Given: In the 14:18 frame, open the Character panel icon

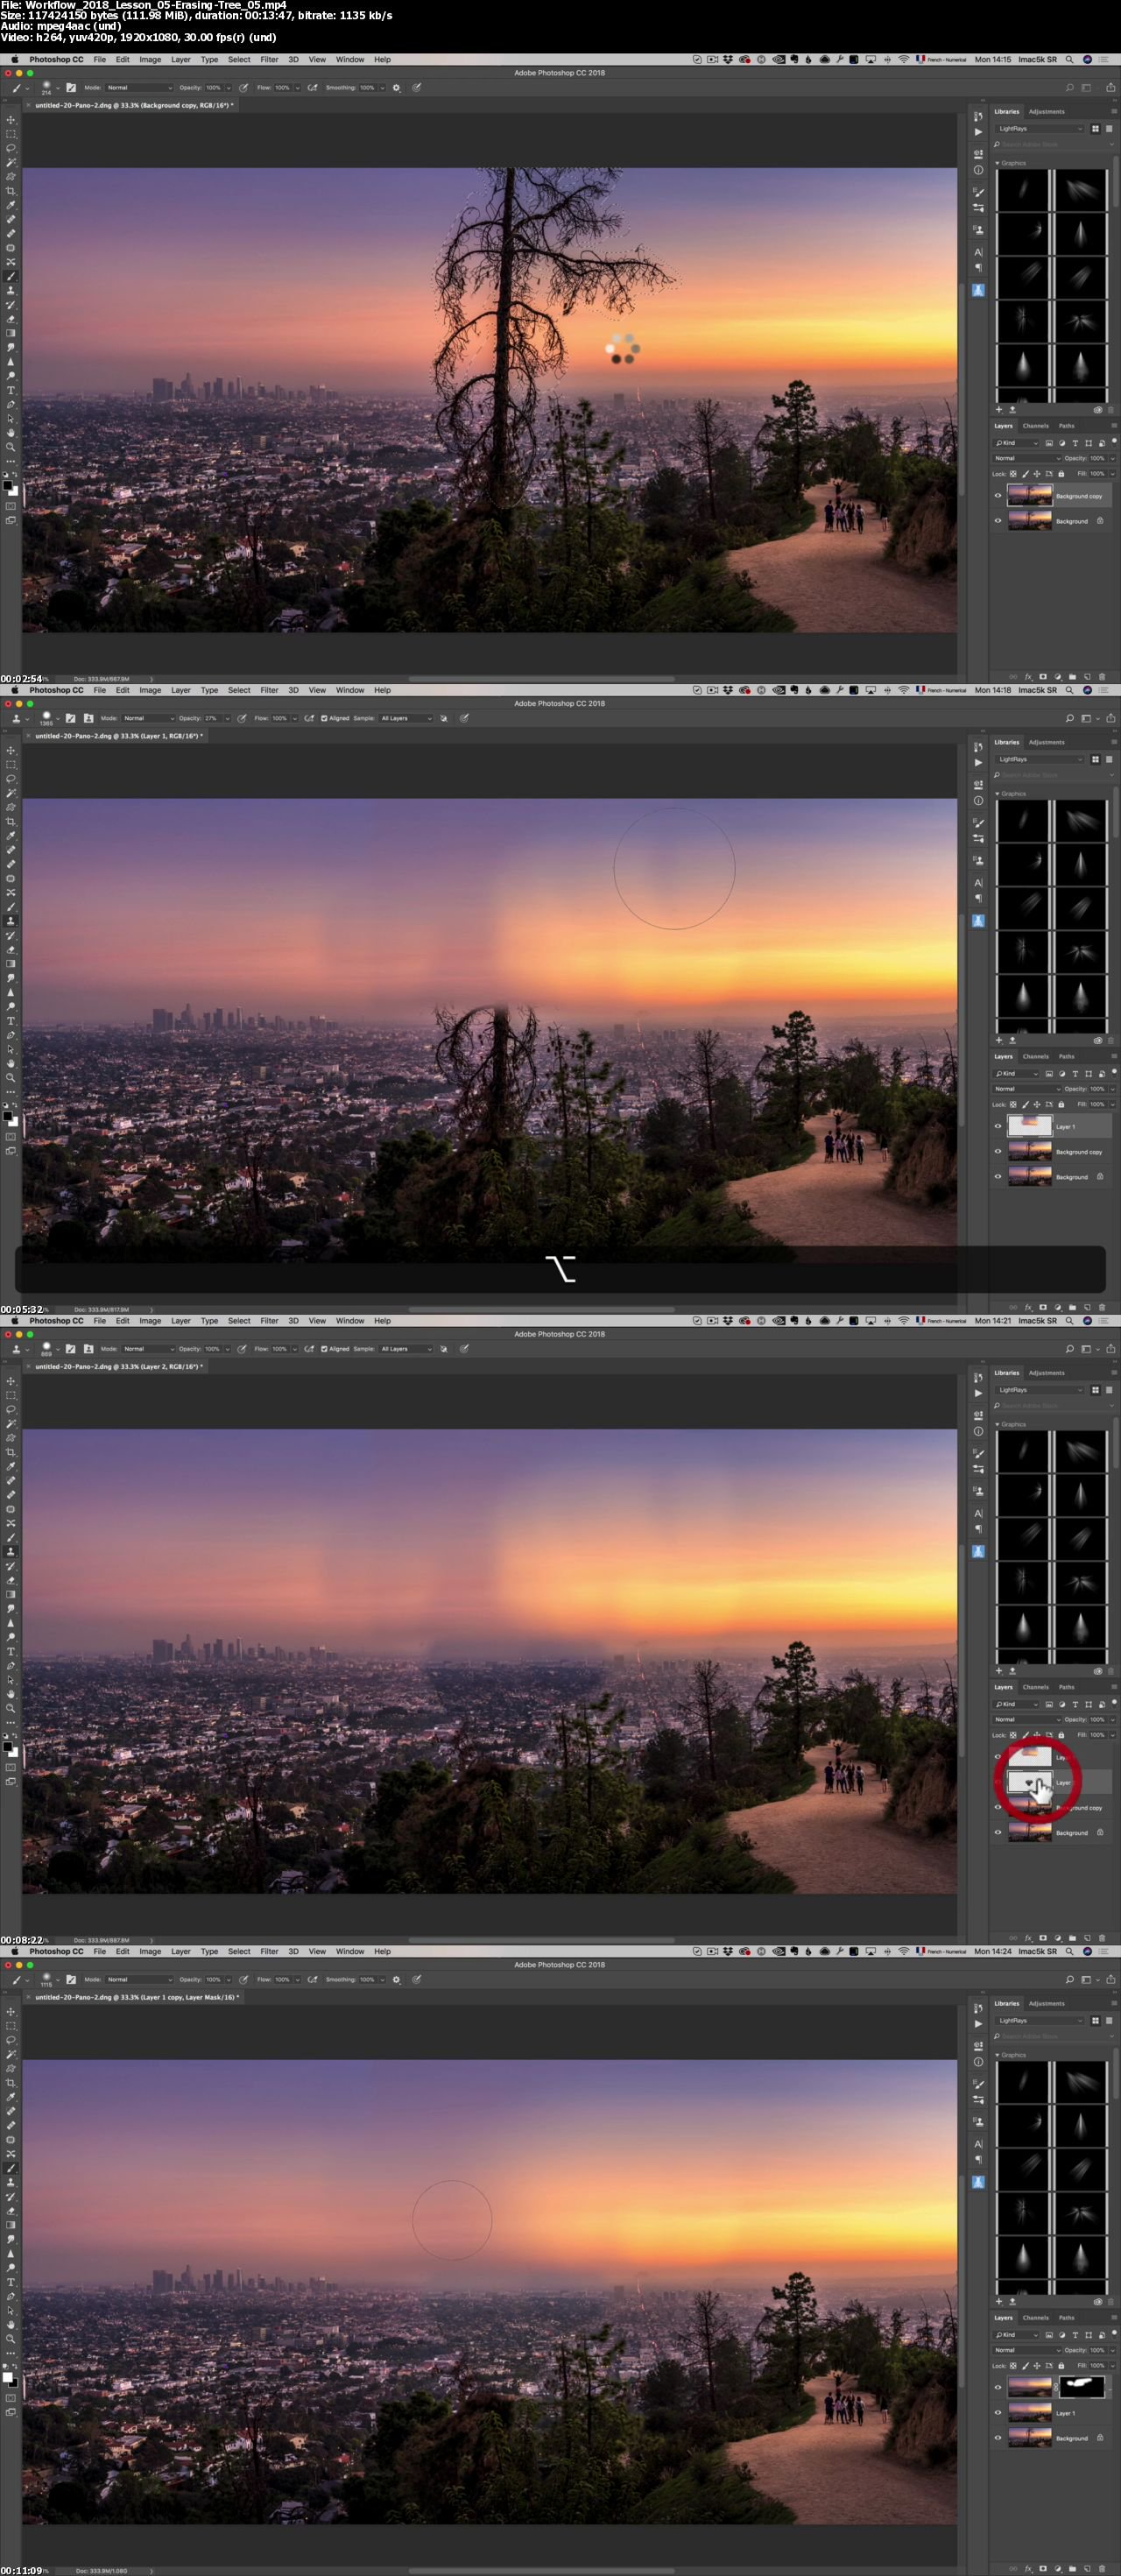Looking at the screenshot, I should pyautogui.click(x=978, y=883).
